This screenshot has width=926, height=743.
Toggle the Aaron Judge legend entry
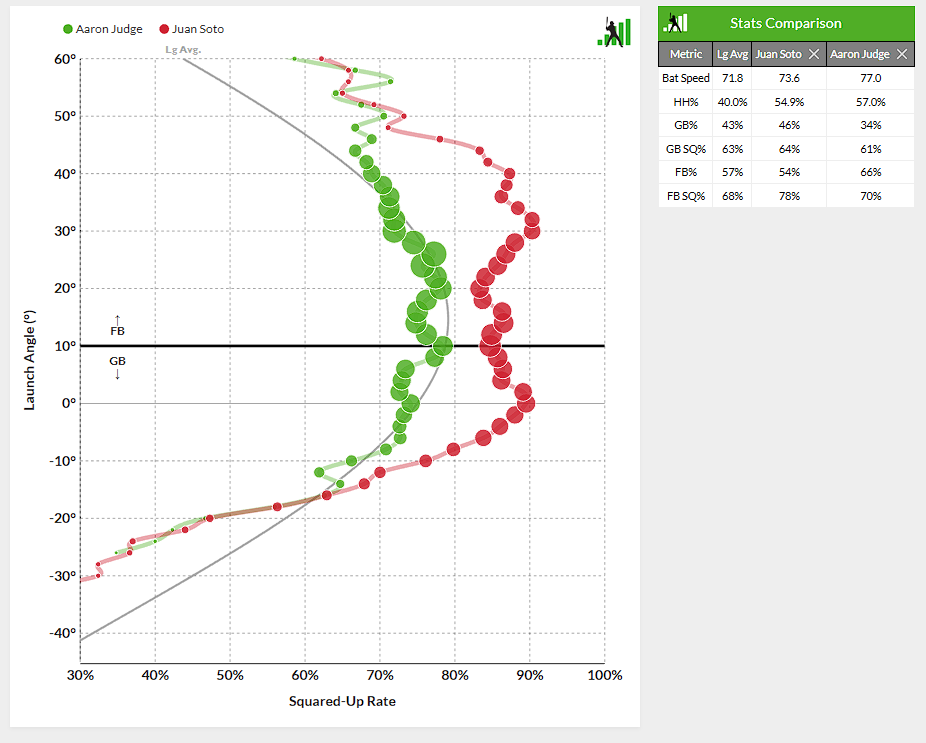(x=108, y=29)
